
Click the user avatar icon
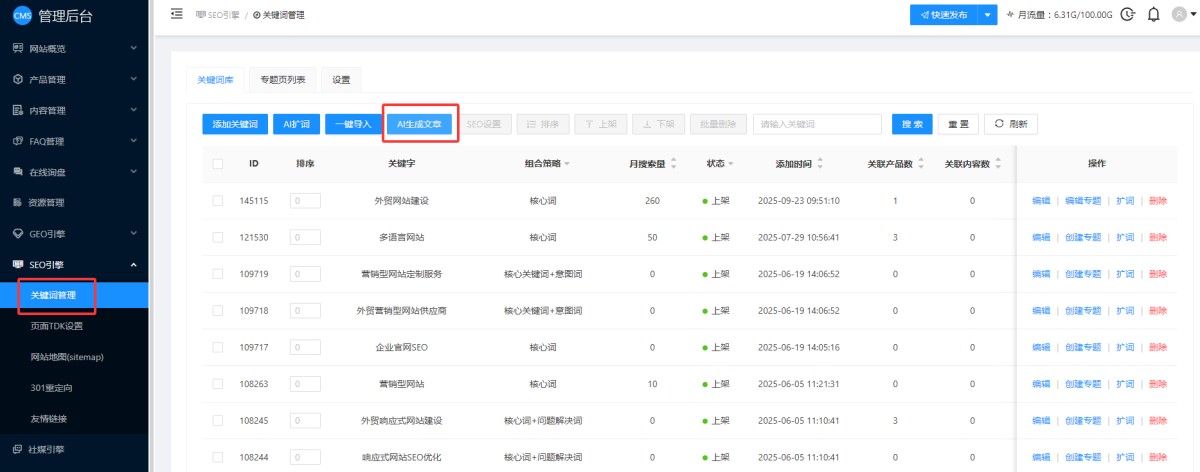pyautogui.click(x=1180, y=15)
